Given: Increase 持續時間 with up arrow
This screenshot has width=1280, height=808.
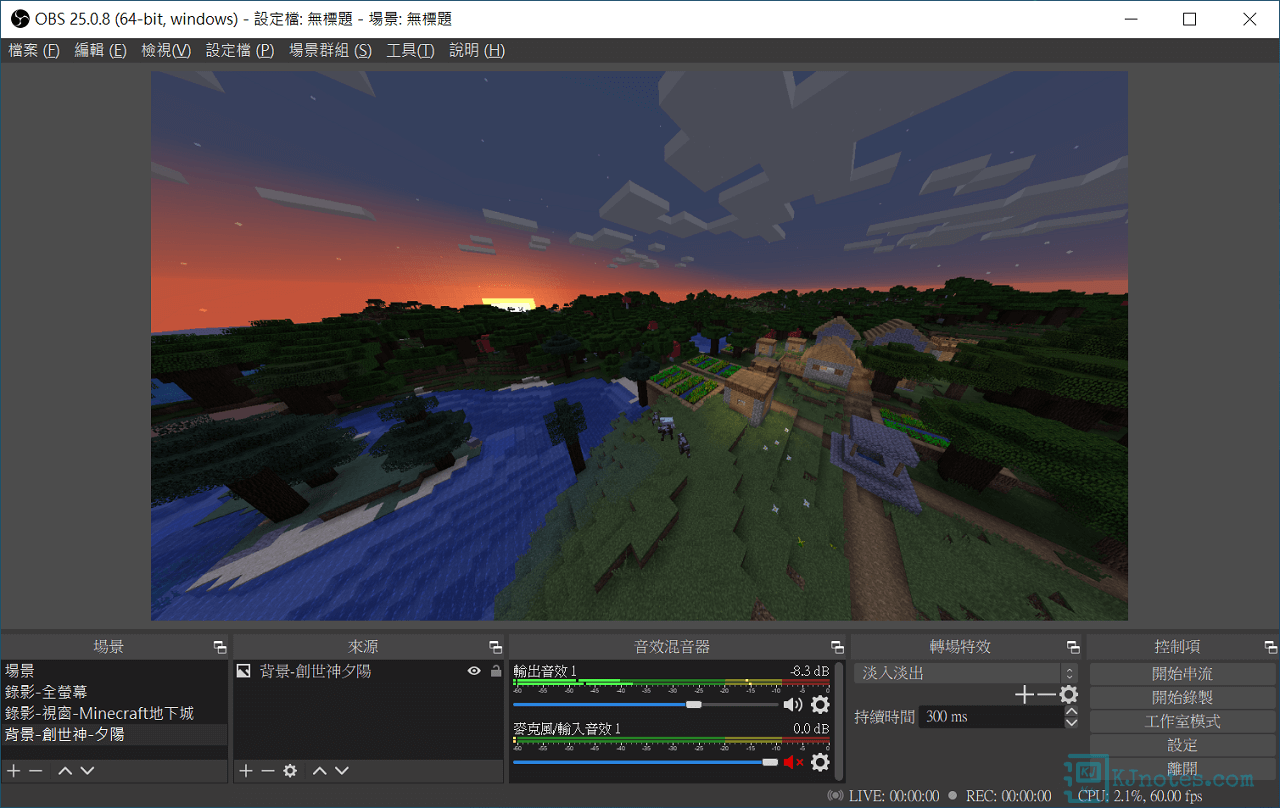Looking at the screenshot, I should coord(1072,711).
